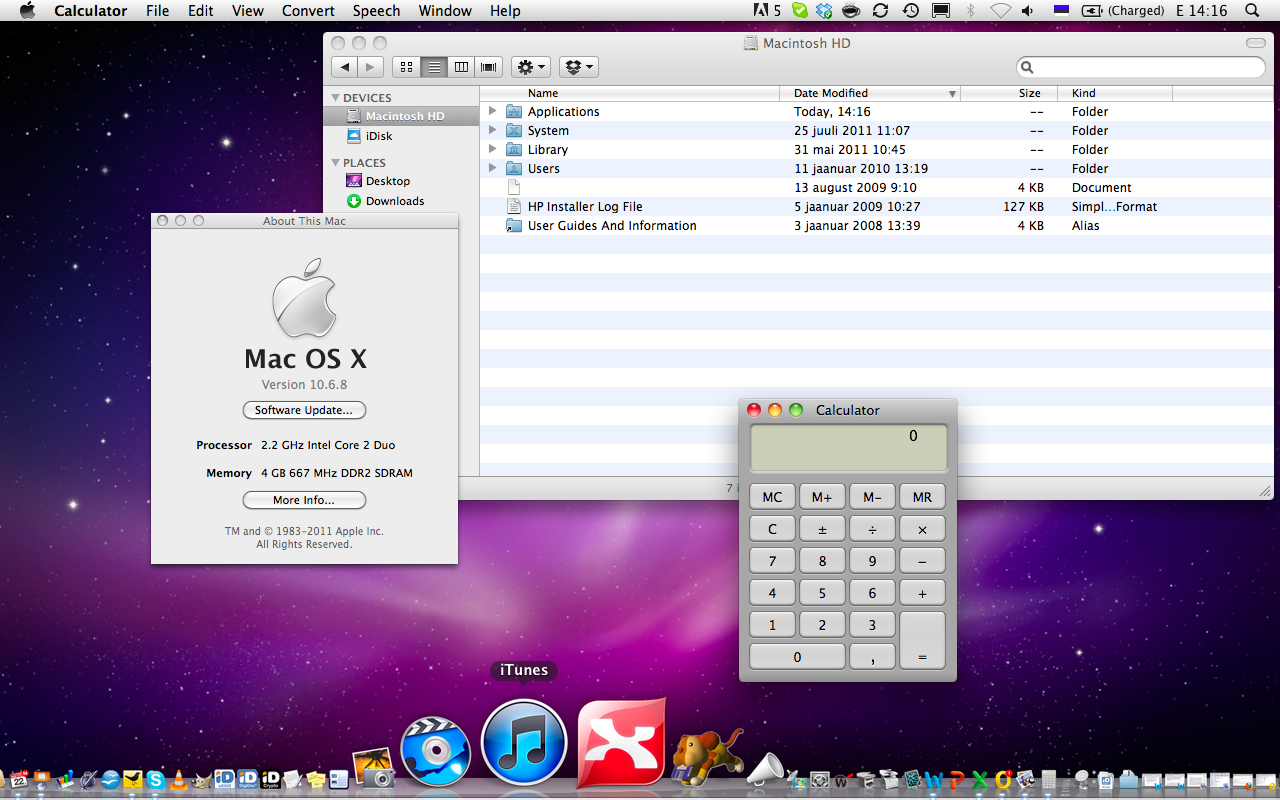Viewport: 1280px width, 800px height.
Task: Open the Convert menu
Action: click(x=308, y=11)
